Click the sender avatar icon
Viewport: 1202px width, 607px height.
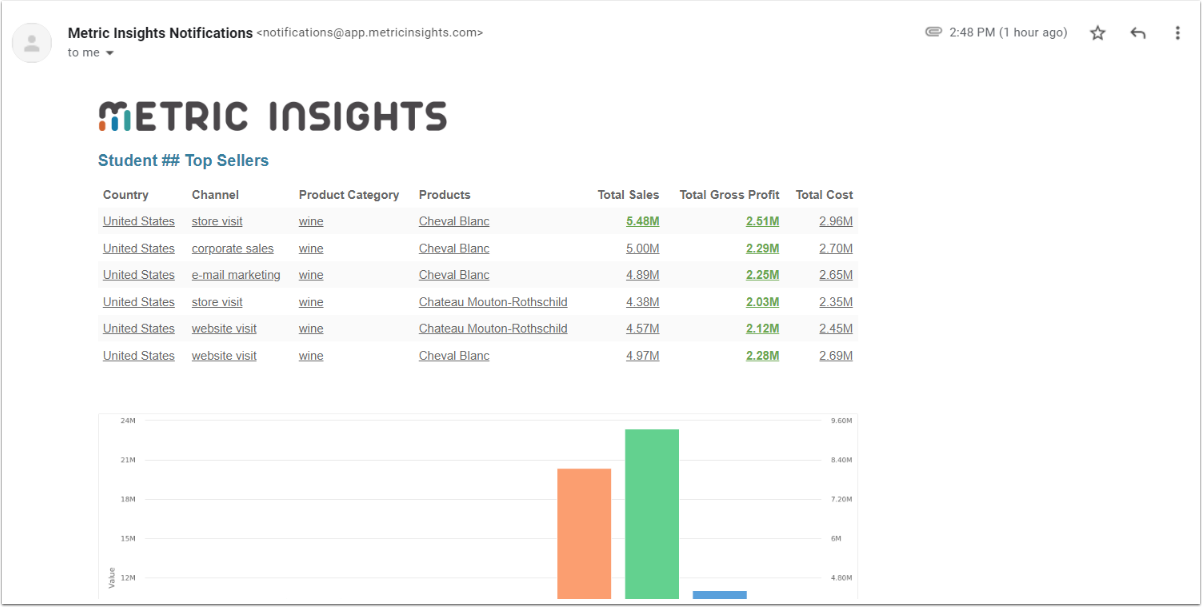coord(32,43)
